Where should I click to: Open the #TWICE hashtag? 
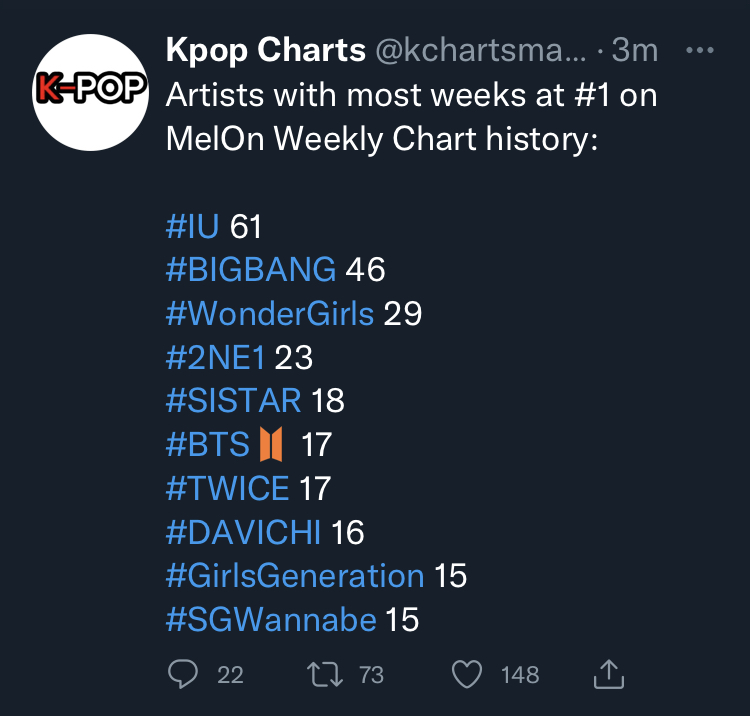tap(227, 488)
